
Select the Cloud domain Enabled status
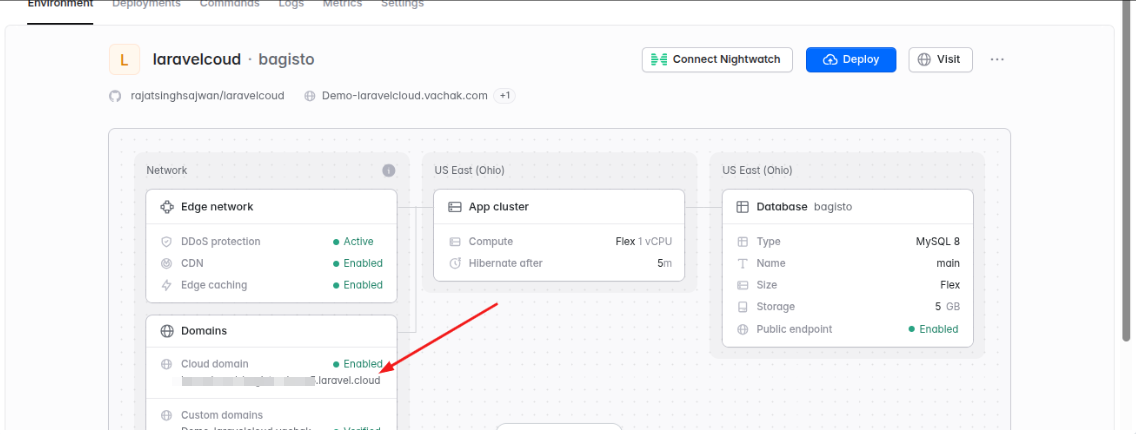click(x=357, y=364)
